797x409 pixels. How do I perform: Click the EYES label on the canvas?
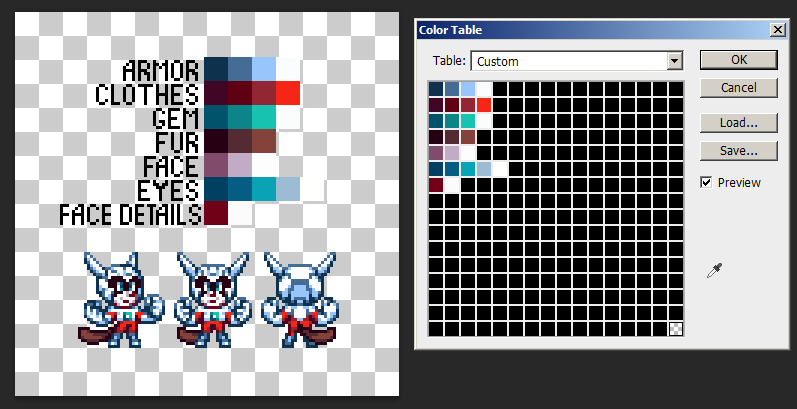tap(168, 191)
